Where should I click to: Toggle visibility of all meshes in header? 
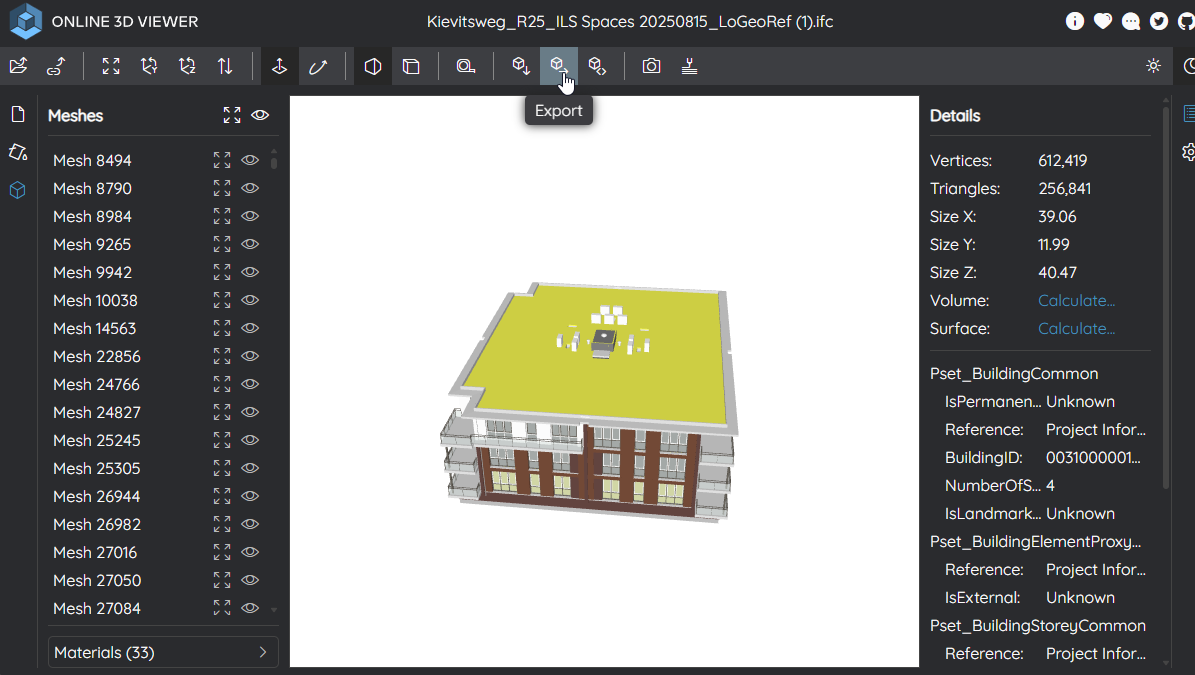click(x=260, y=115)
